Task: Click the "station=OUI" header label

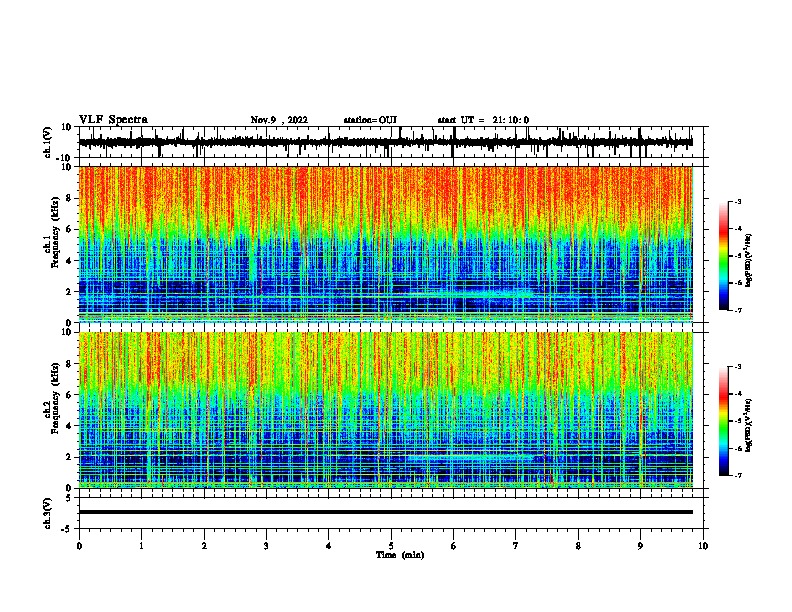Action: click(x=370, y=120)
